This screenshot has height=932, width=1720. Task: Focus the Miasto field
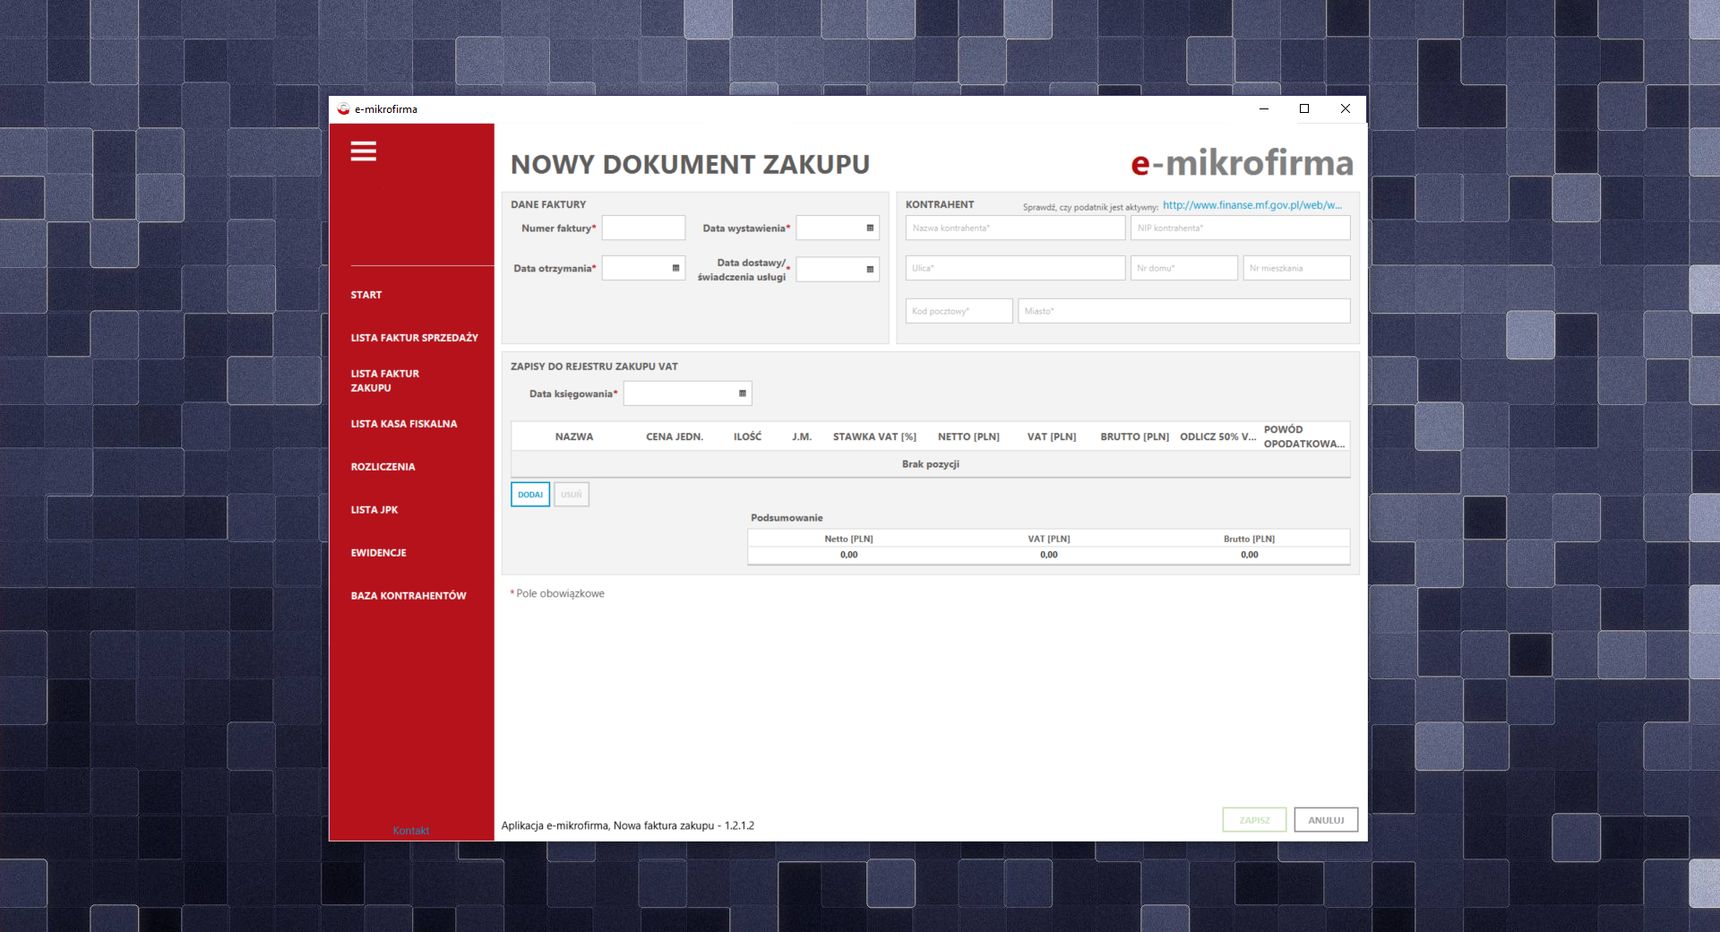point(1184,311)
